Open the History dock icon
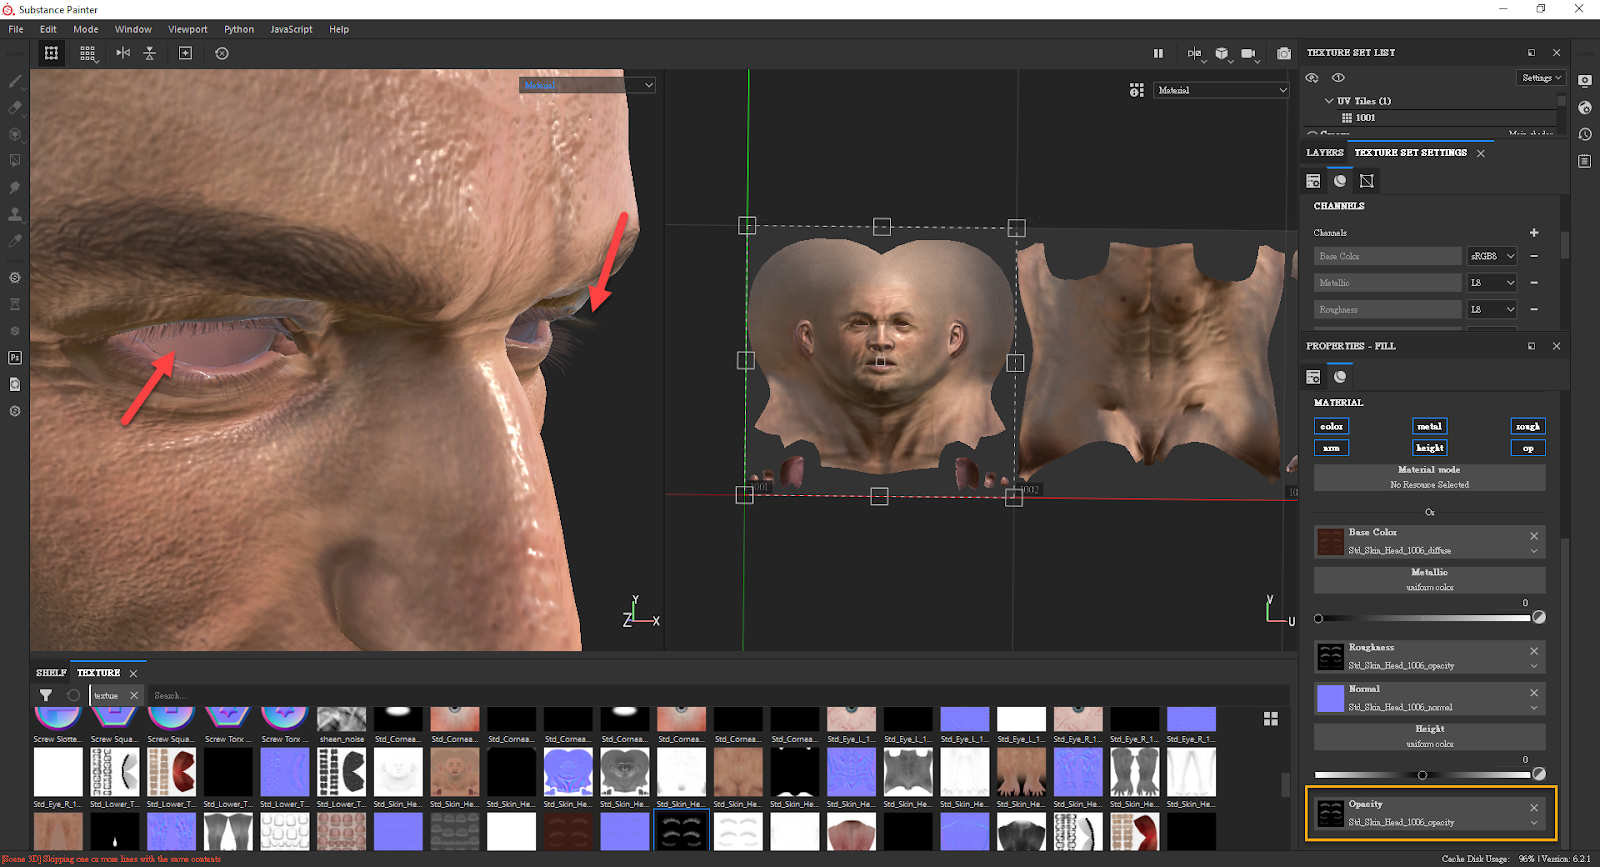The image size is (1600, 867). tap(1585, 134)
